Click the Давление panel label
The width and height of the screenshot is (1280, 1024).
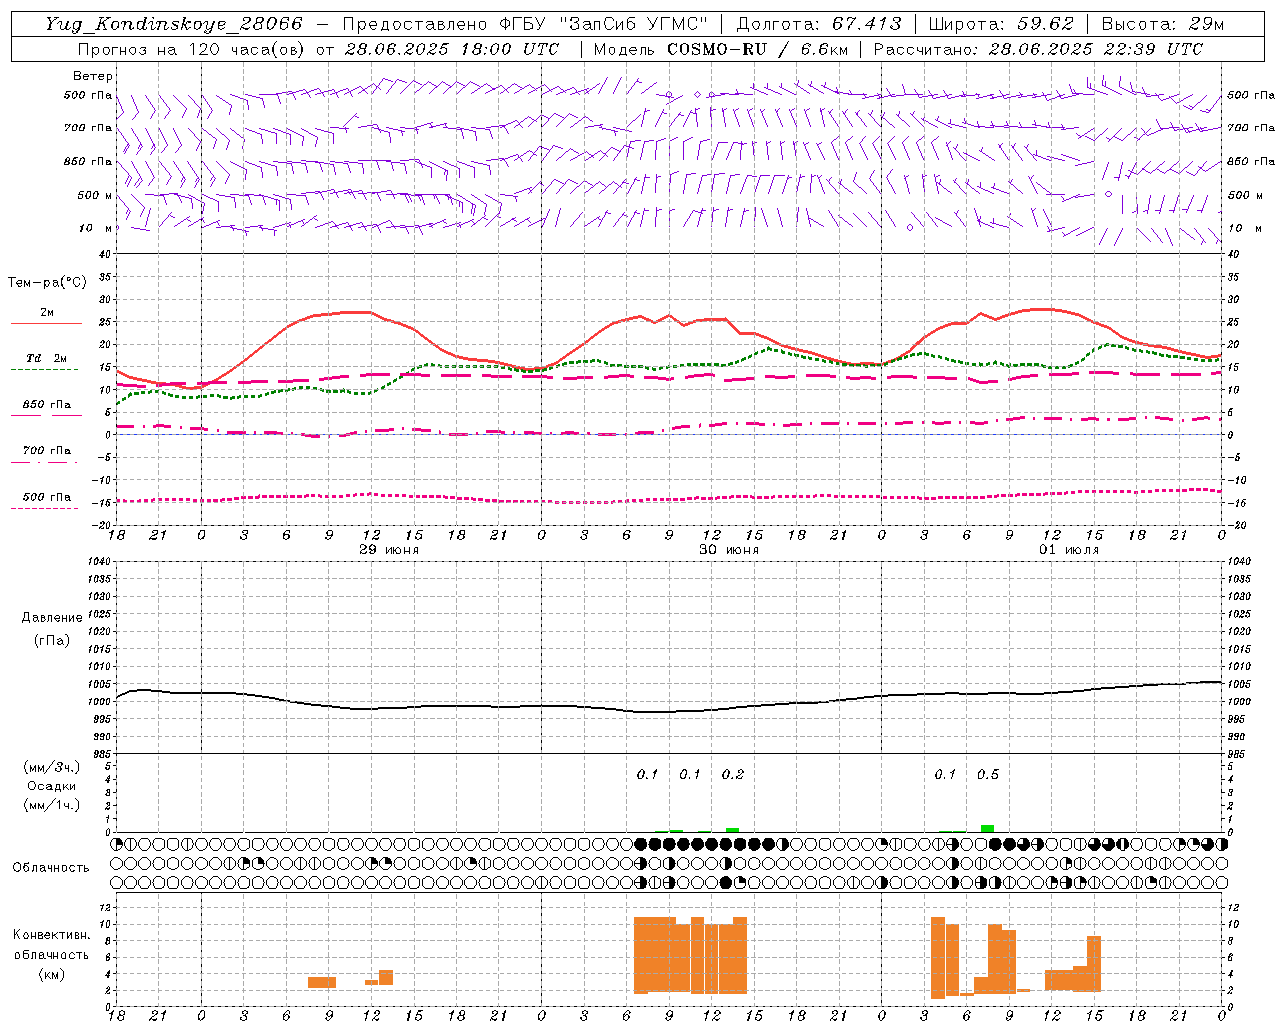[52, 618]
